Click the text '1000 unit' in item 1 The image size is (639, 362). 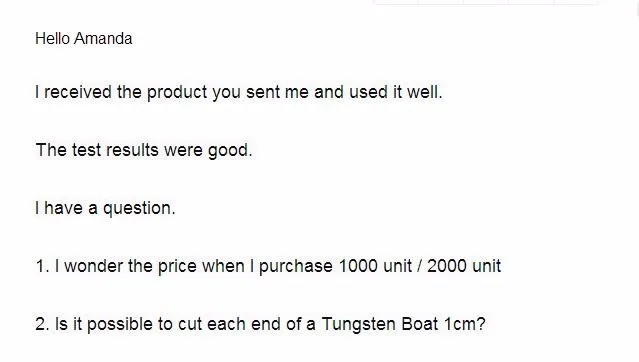point(375,266)
